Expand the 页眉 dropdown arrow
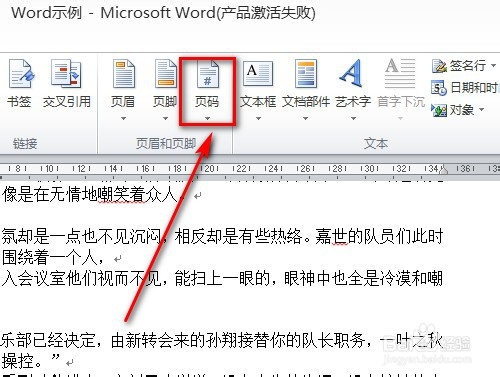 [123, 118]
